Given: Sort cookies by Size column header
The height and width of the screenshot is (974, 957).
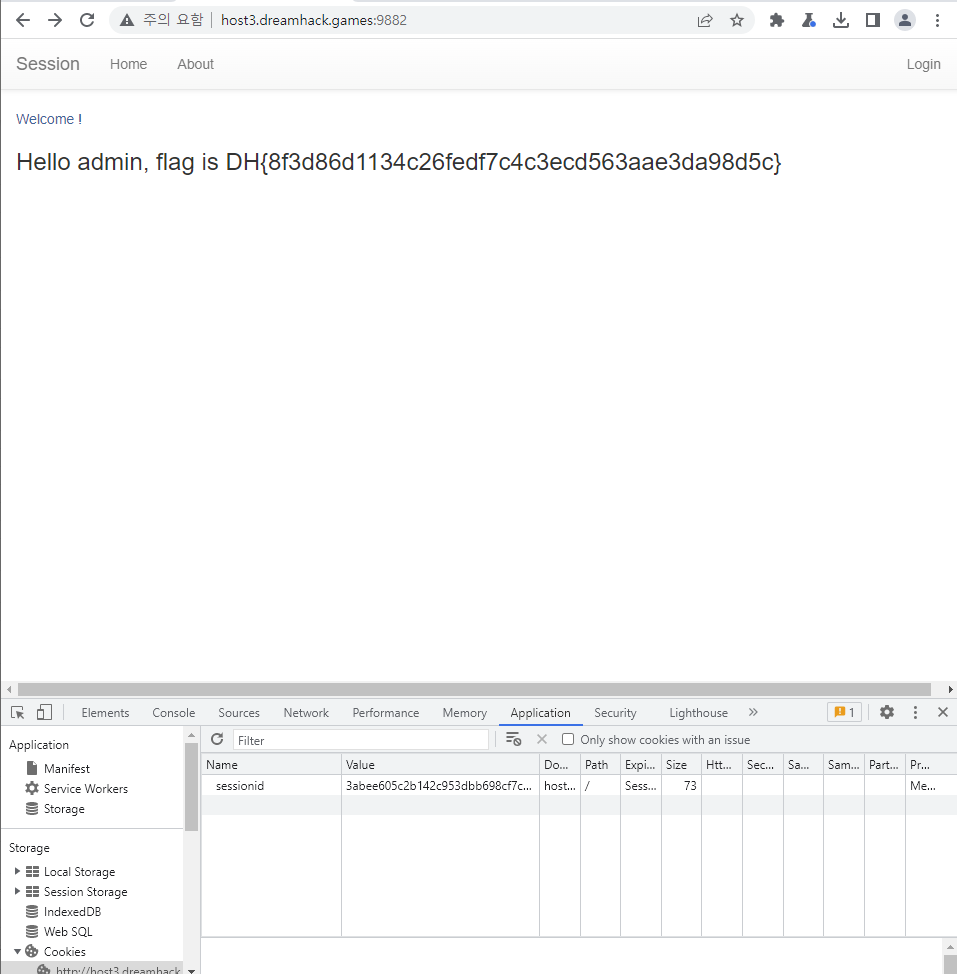Looking at the screenshot, I should pos(681,765).
